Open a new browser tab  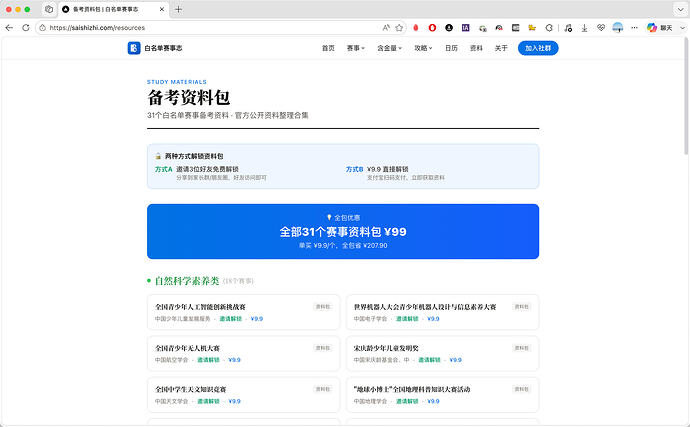coord(178,9)
